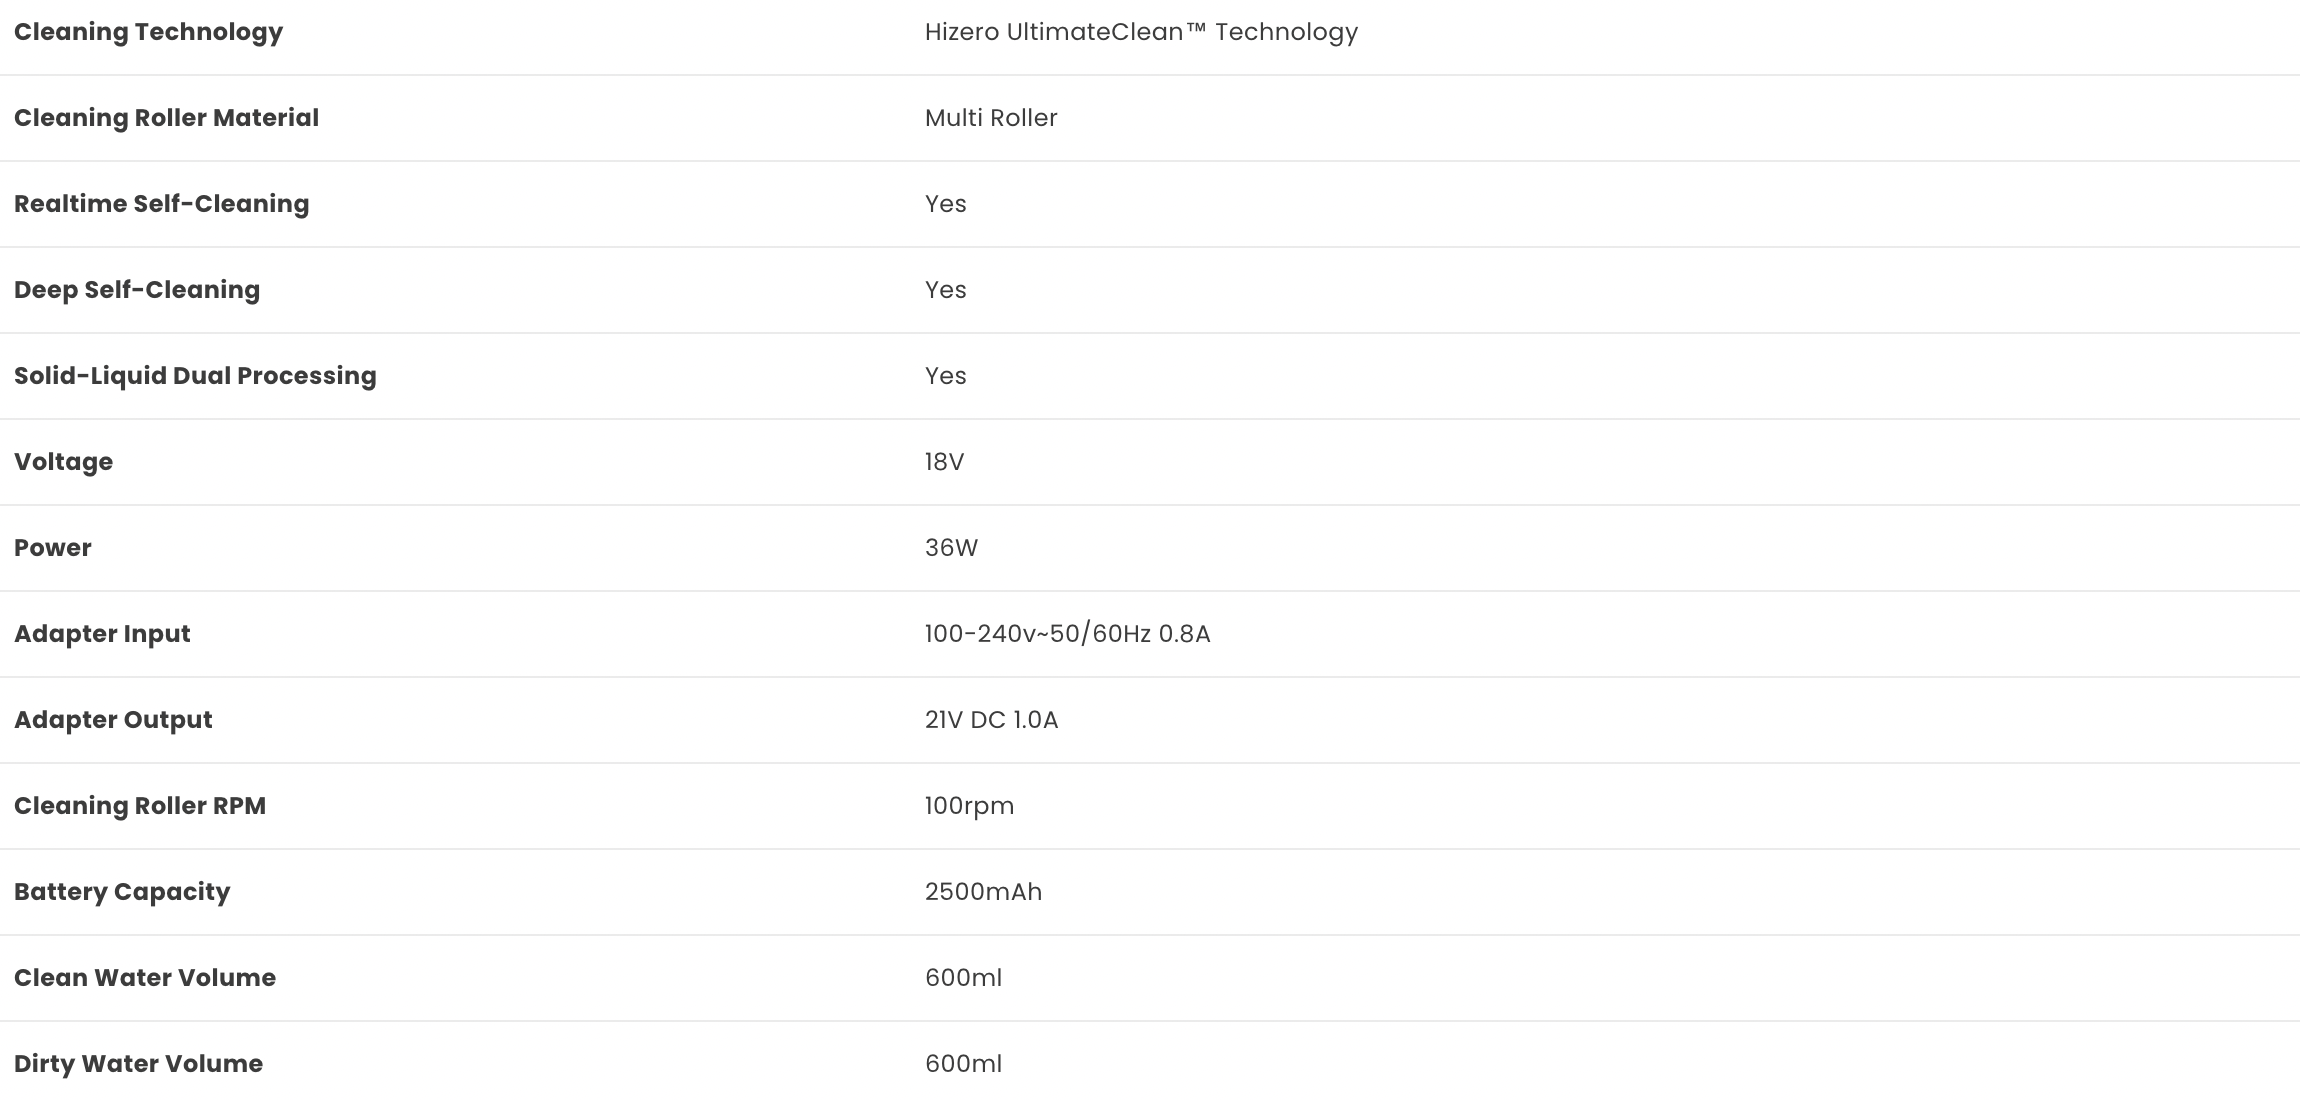Select the Cleaning Technology row label

[x=148, y=32]
